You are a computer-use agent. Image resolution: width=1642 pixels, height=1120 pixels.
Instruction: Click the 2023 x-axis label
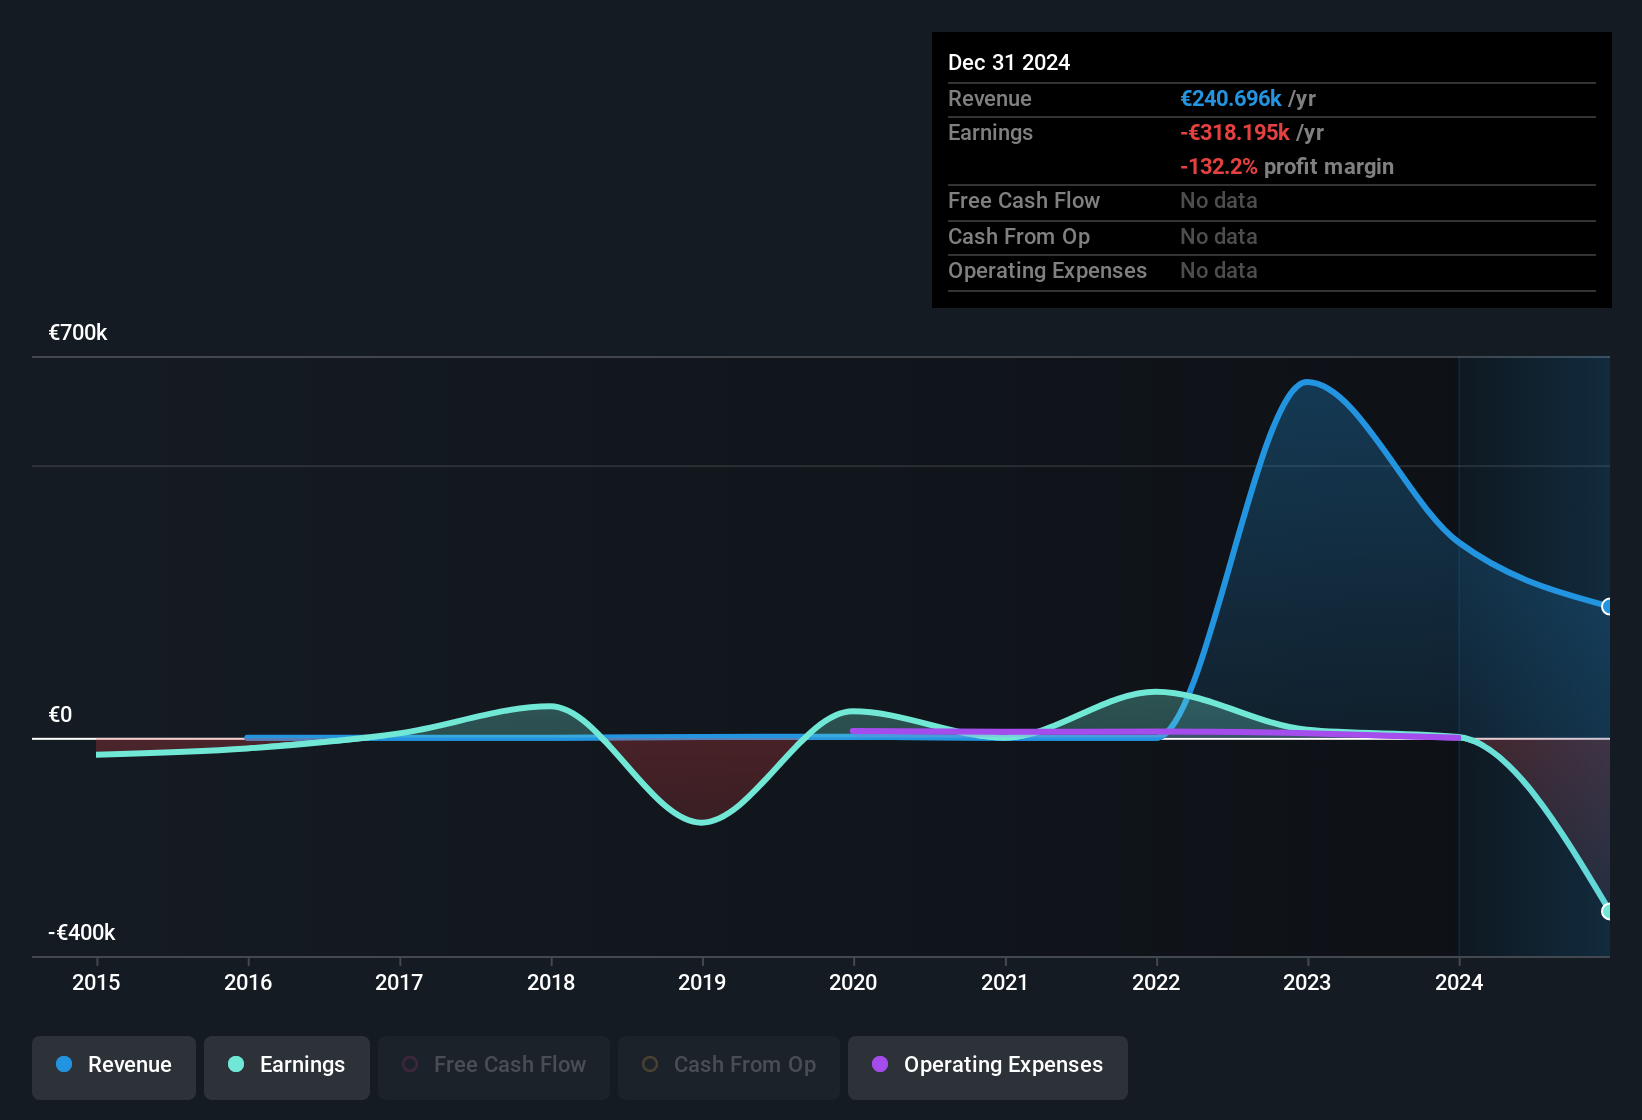click(1307, 982)
